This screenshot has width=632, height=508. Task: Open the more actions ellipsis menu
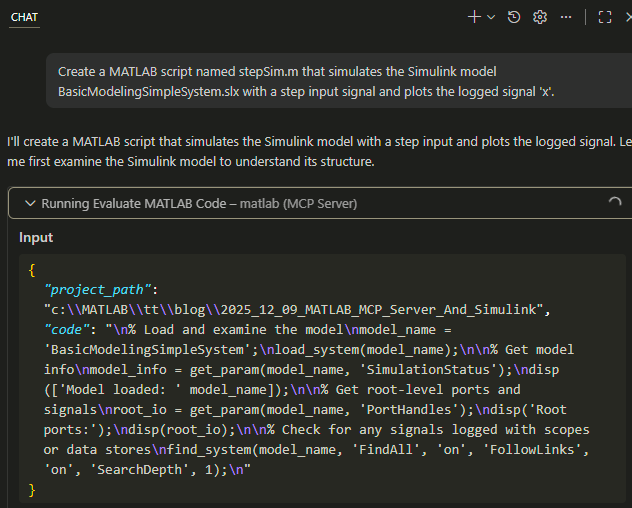566,17
